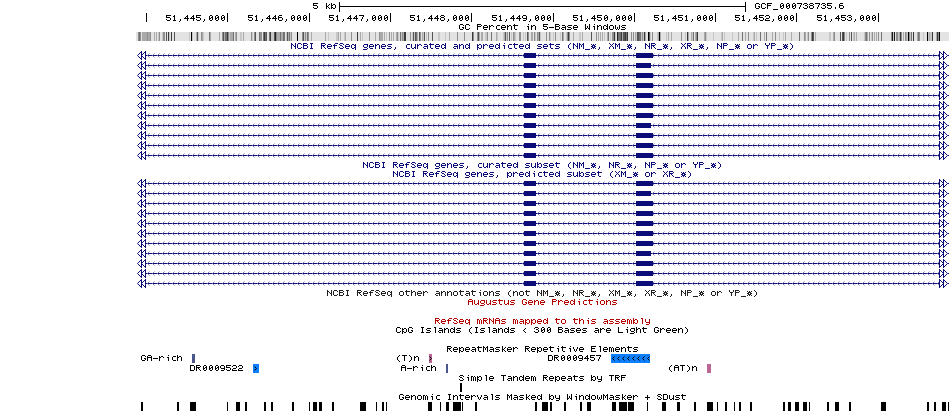Click the A-rich repeat marker
This screenshot has height=412, width=950.
point(446,368)
